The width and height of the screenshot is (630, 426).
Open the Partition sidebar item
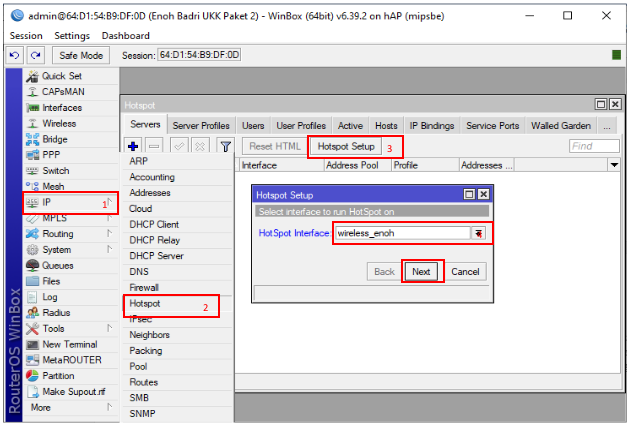point(71,376)
